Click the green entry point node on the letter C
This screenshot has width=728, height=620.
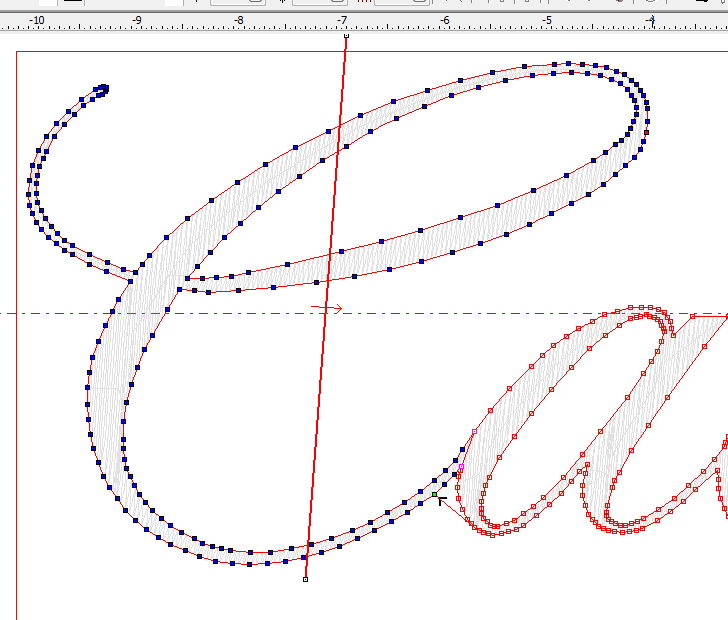click(x=435, y=495)
